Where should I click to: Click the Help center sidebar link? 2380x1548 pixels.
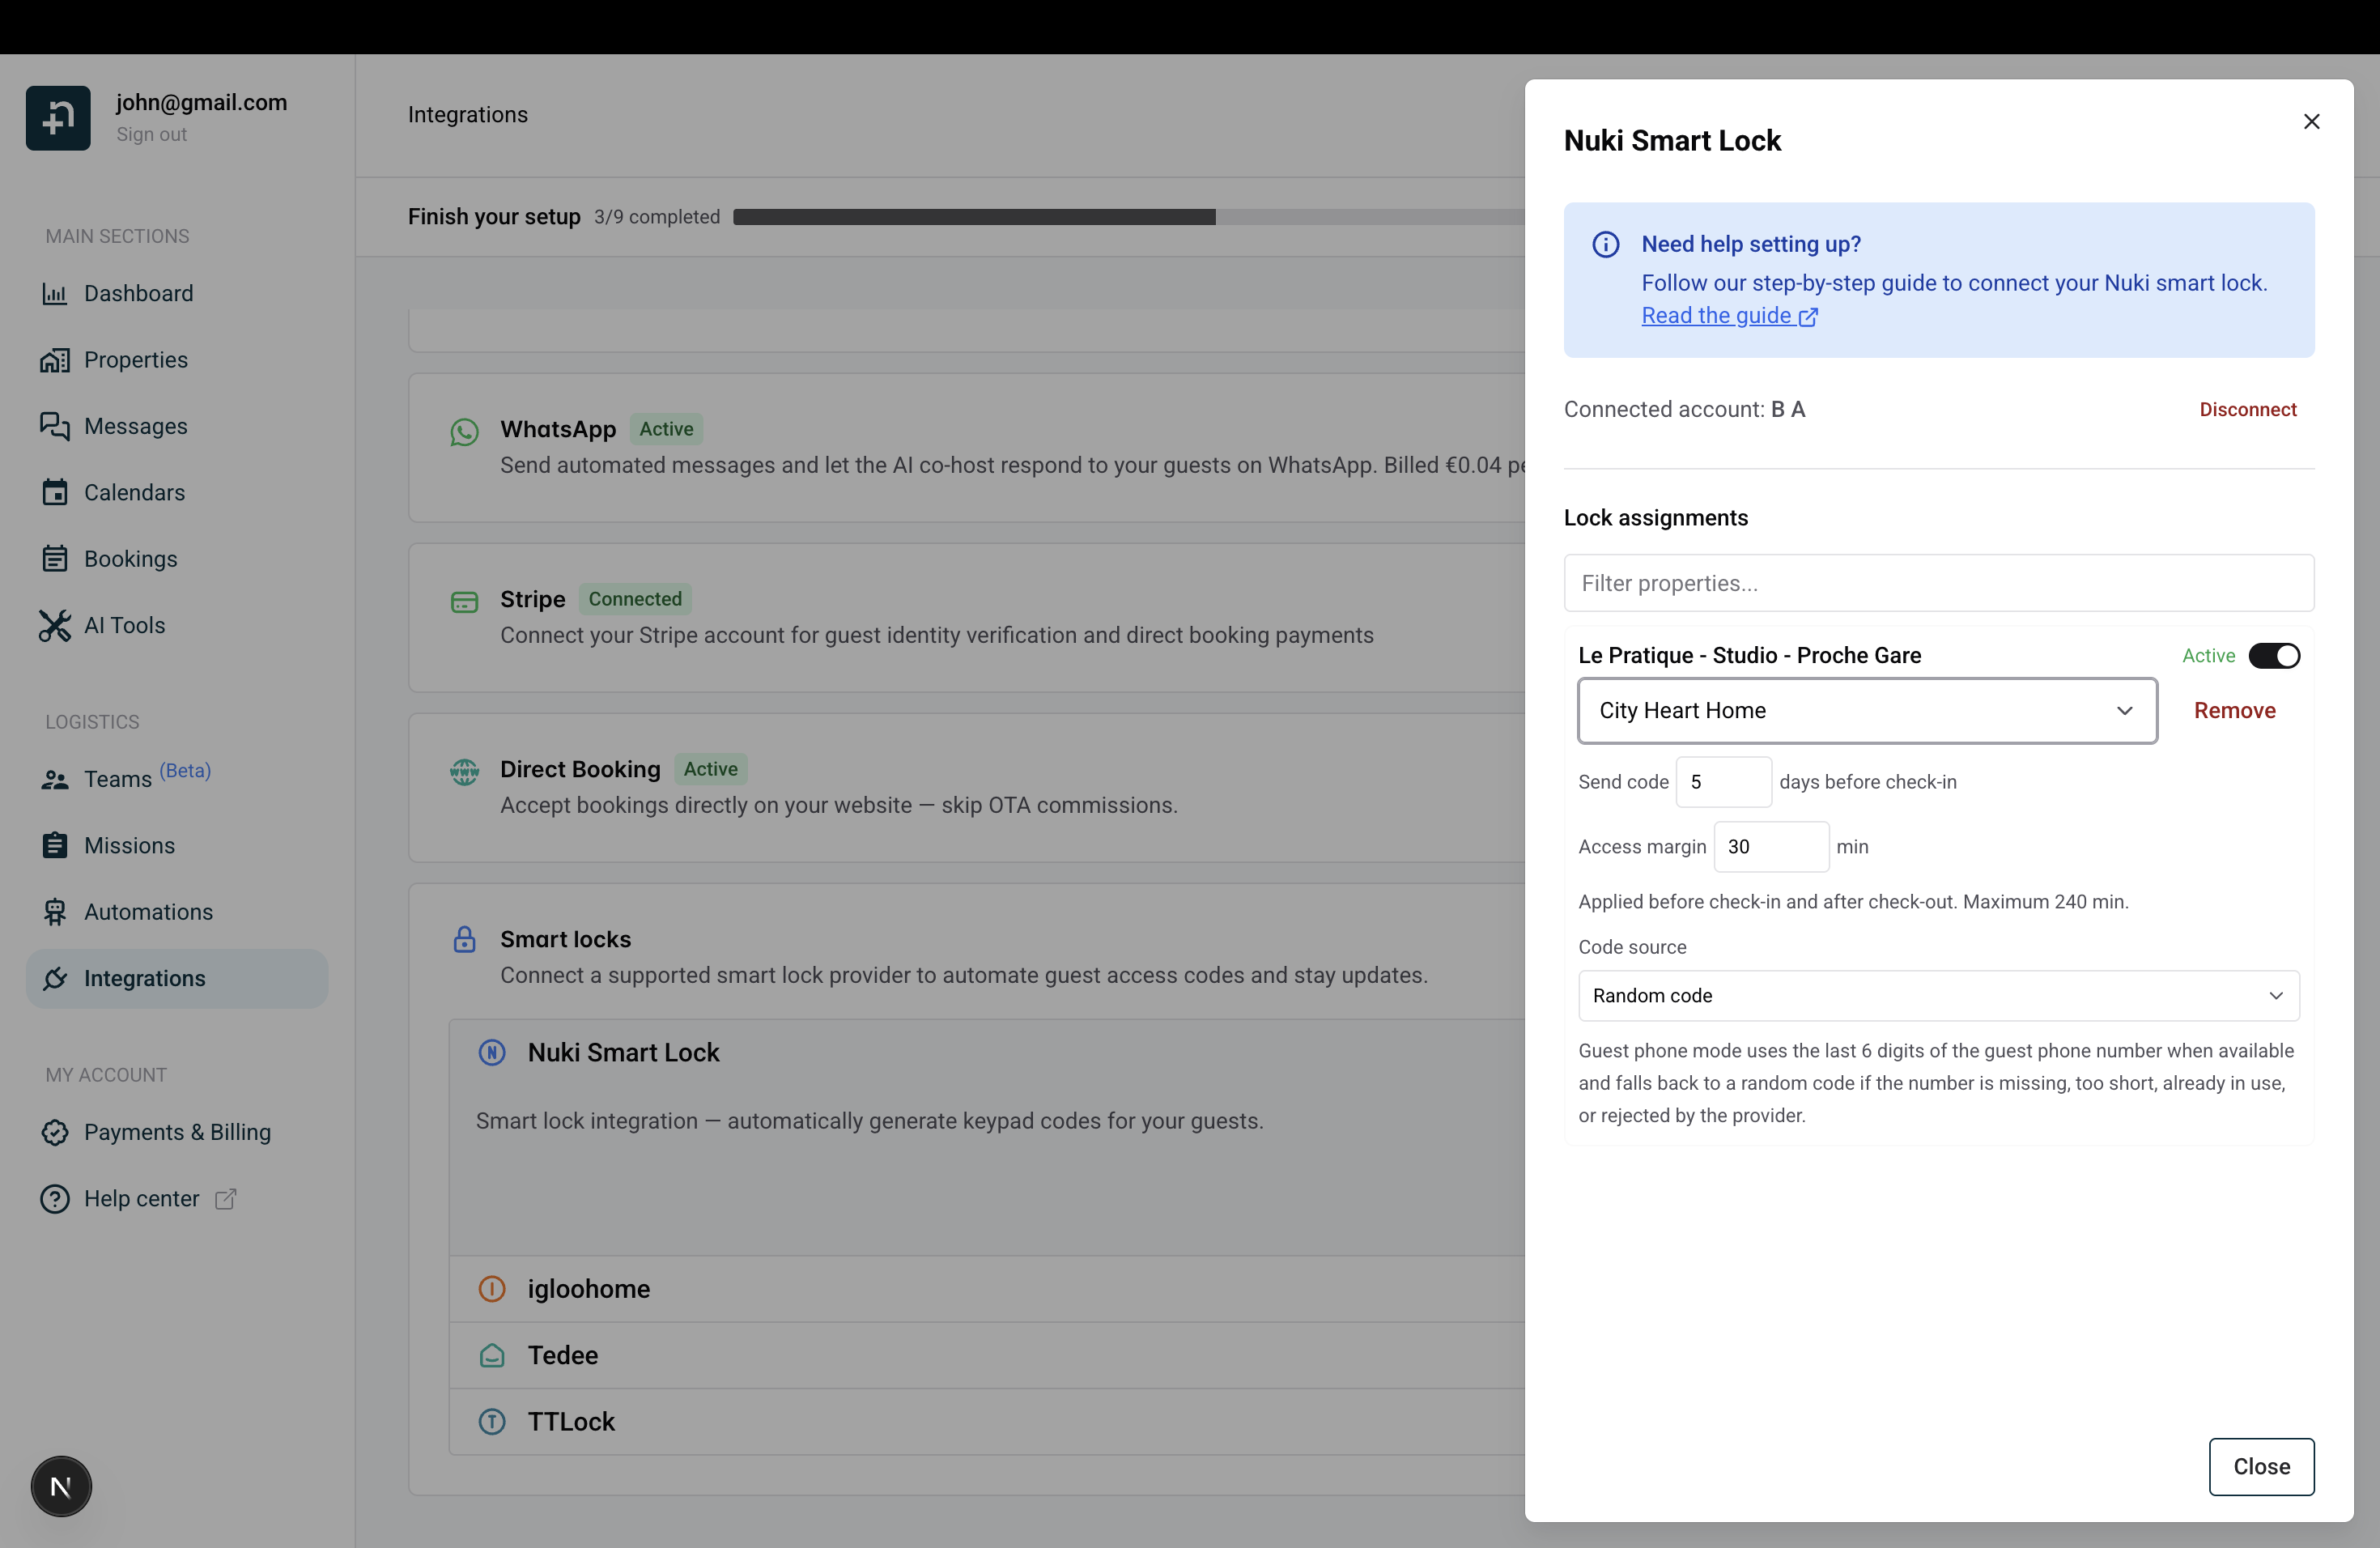[177, 1199]
